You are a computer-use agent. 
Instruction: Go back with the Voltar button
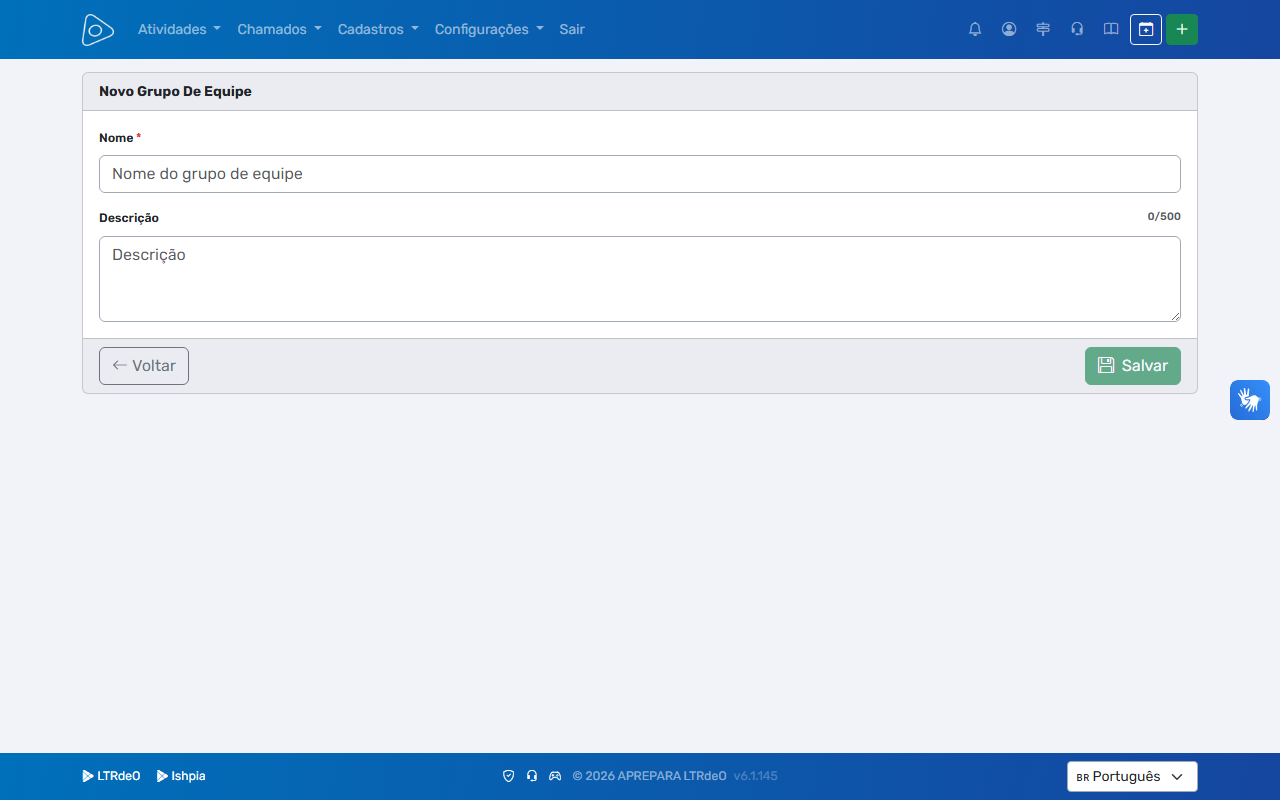point(144,366)
